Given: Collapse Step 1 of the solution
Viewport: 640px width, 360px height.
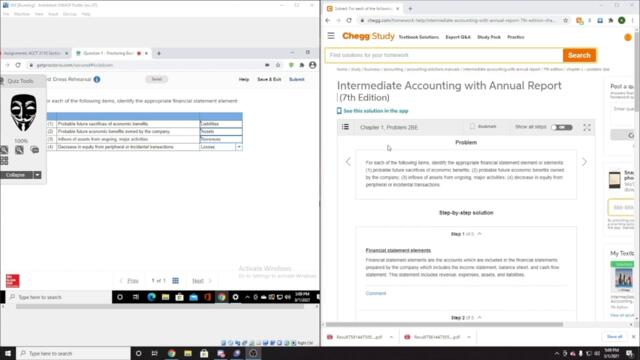Looking at the screenshot, I should click(479, 234).
